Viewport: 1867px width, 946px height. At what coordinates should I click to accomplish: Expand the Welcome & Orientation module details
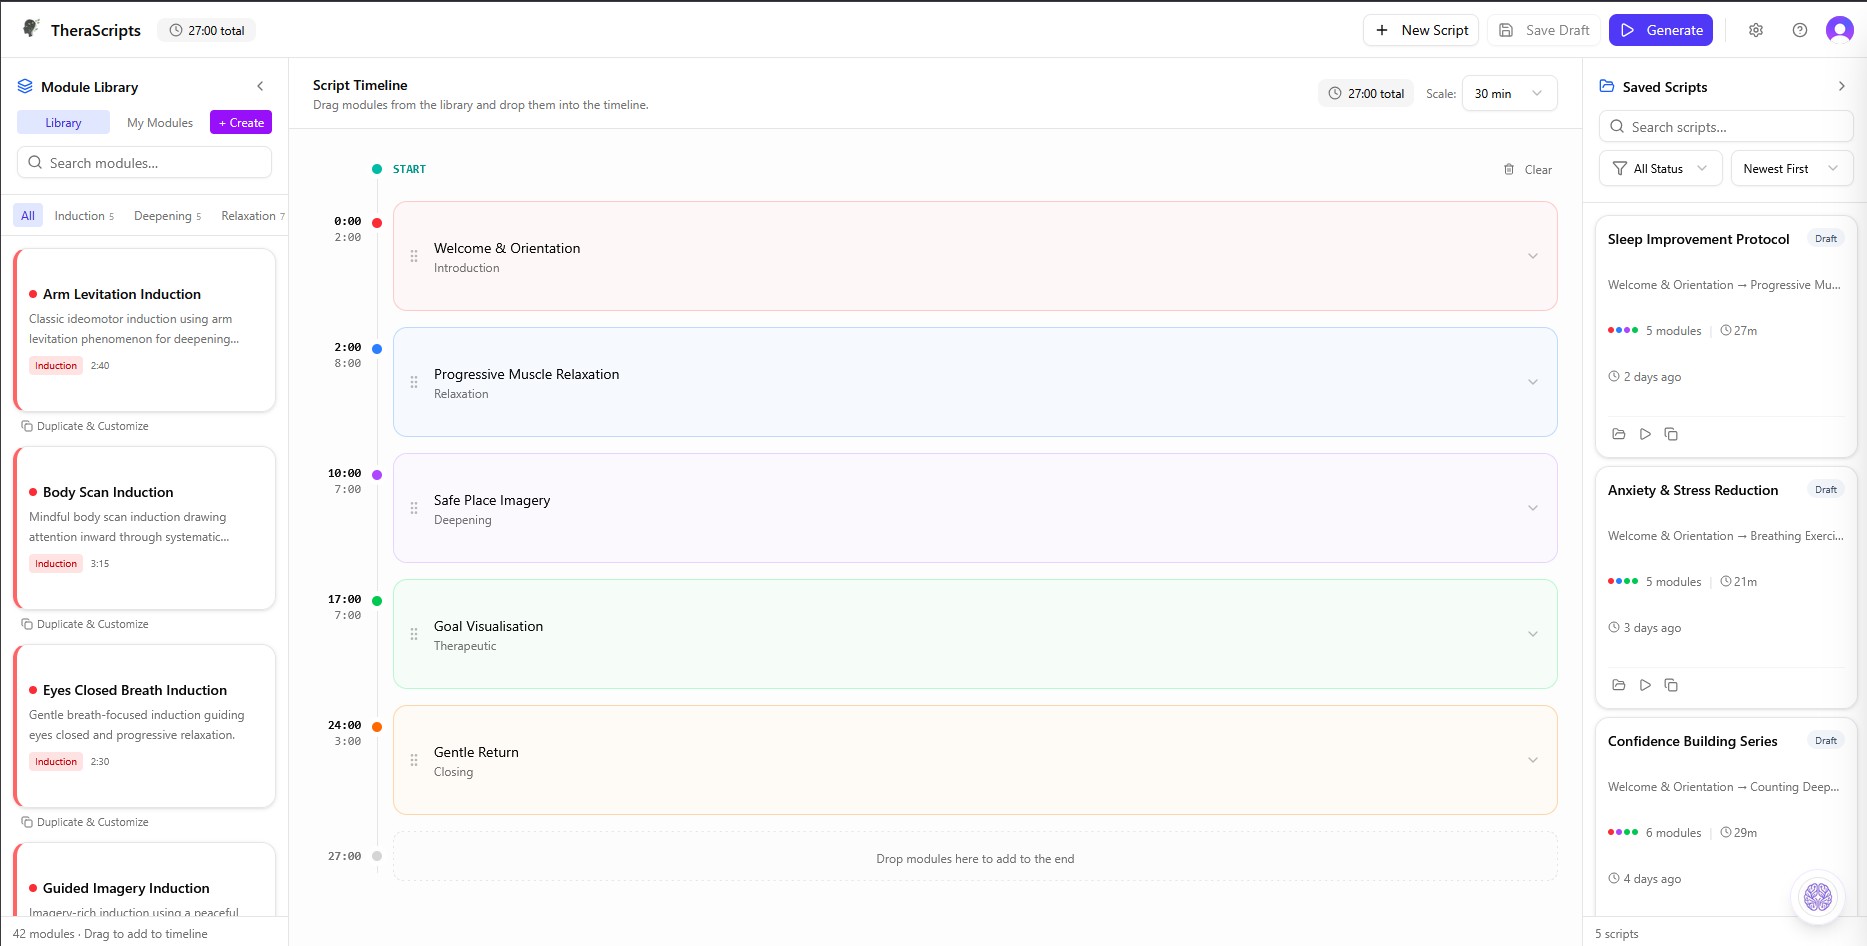[x=1533, y=256]
